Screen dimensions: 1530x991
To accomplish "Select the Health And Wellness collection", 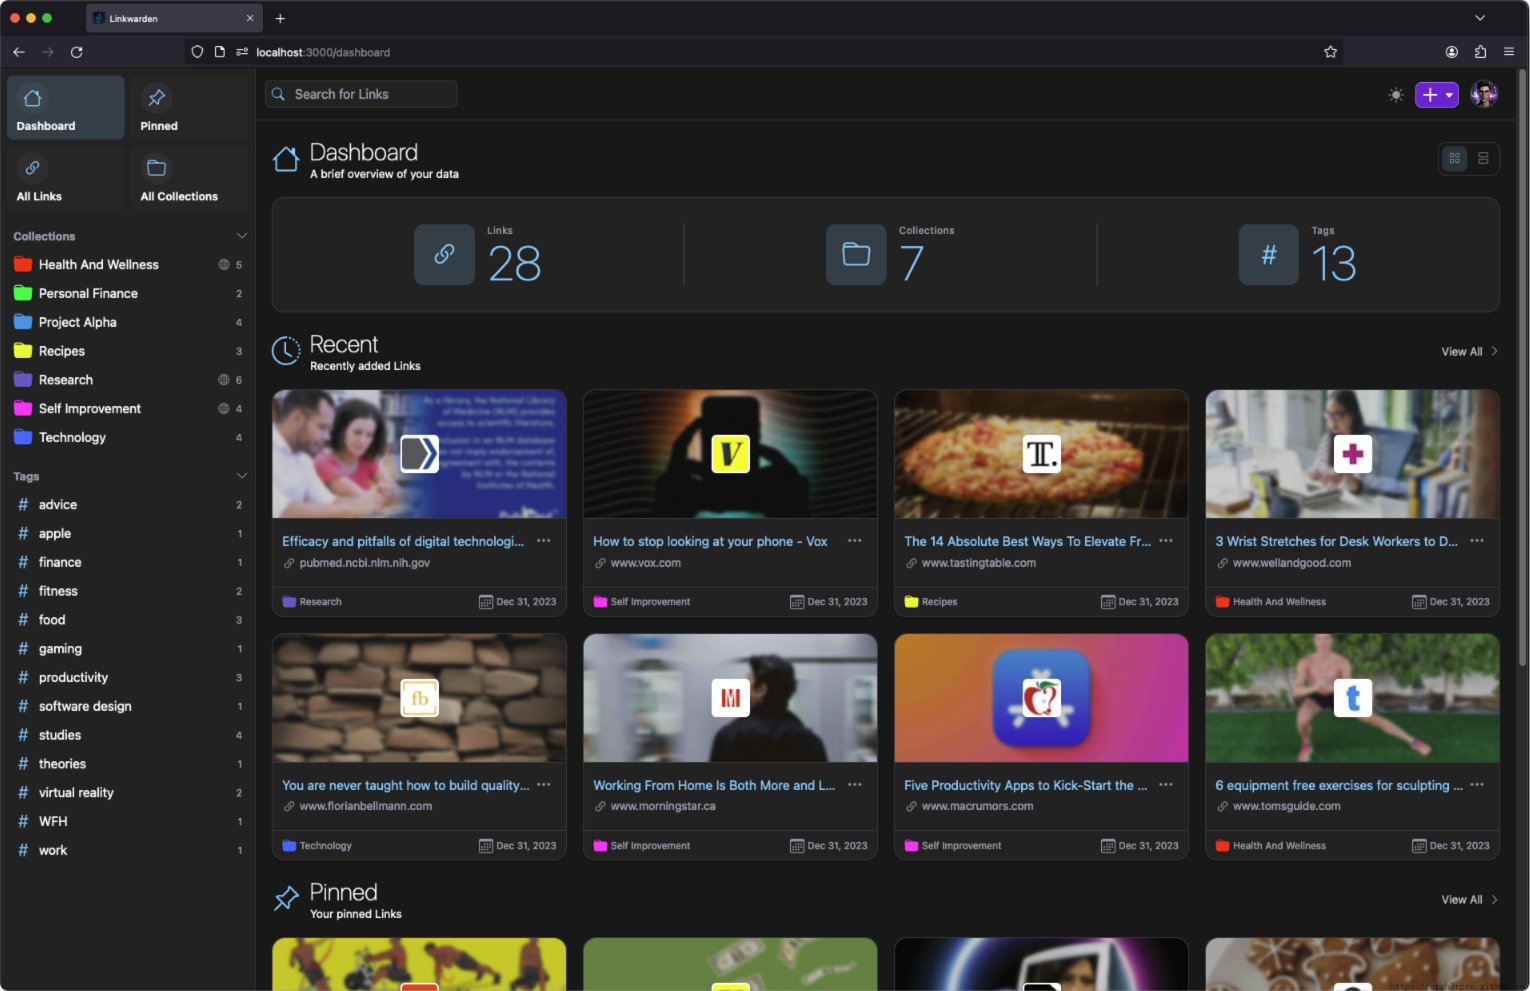I will coord(128,265).
